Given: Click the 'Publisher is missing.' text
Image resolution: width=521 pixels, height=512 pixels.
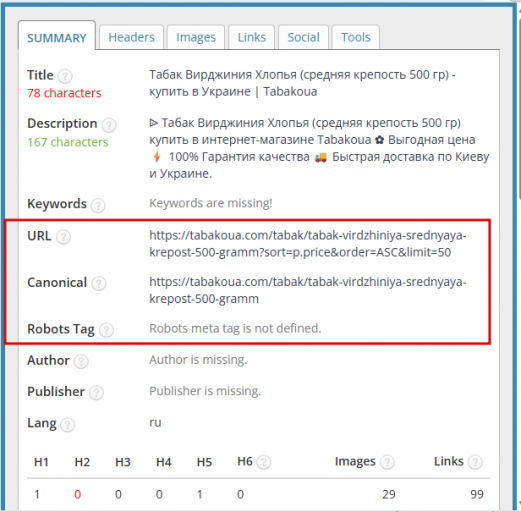Looking at the screenshot, I should (x=205, y=391).
